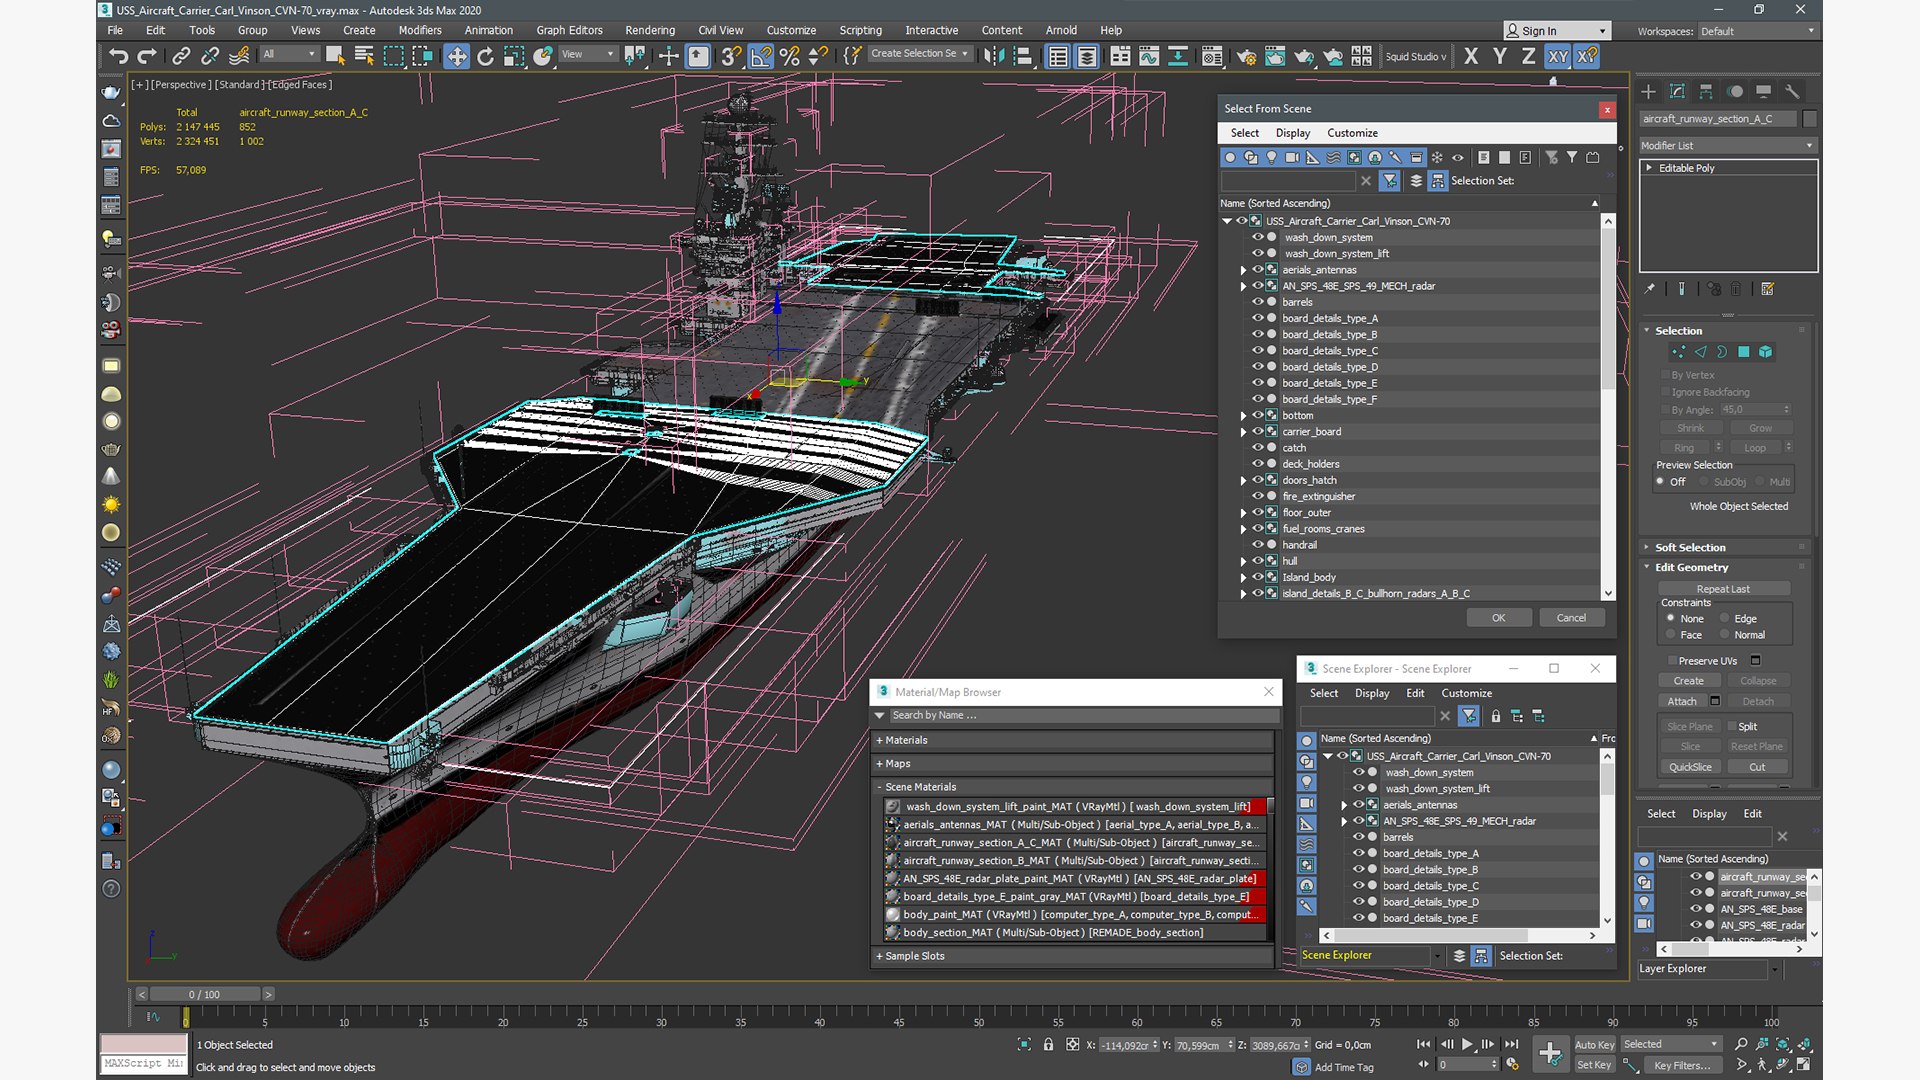Expand the hull node in Select From Scene
Image resolution: width=1920 pixels, height=1080 pixels.
tap(1243, 562)
